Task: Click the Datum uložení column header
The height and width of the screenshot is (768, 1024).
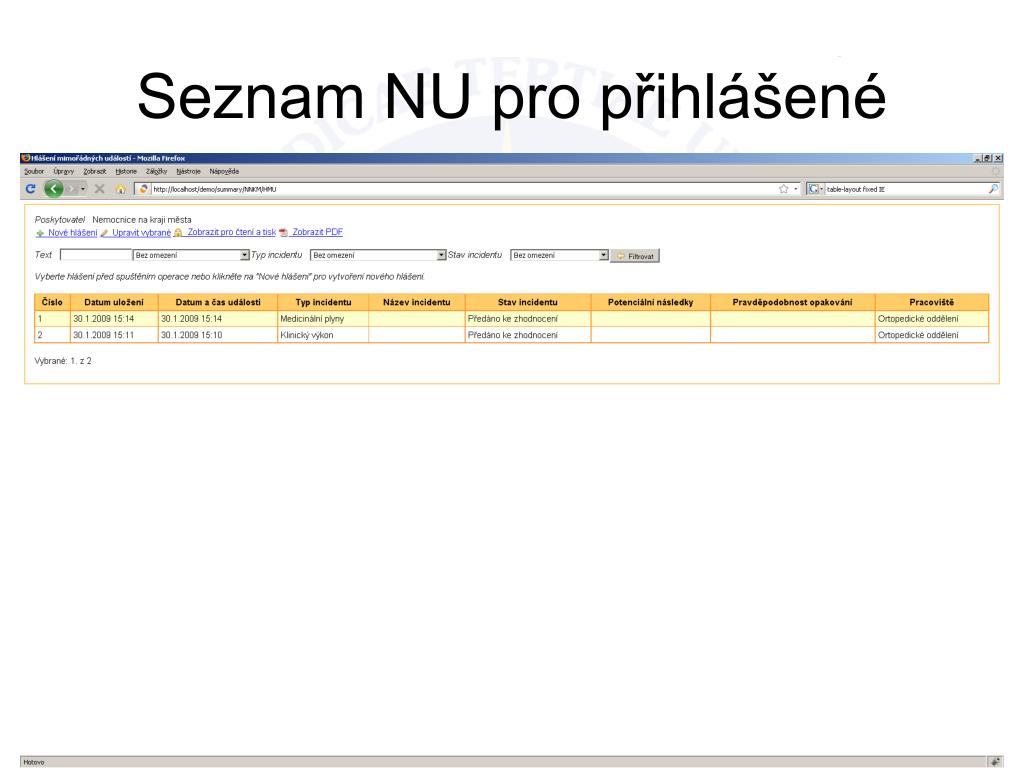Action: click(114, 302)
